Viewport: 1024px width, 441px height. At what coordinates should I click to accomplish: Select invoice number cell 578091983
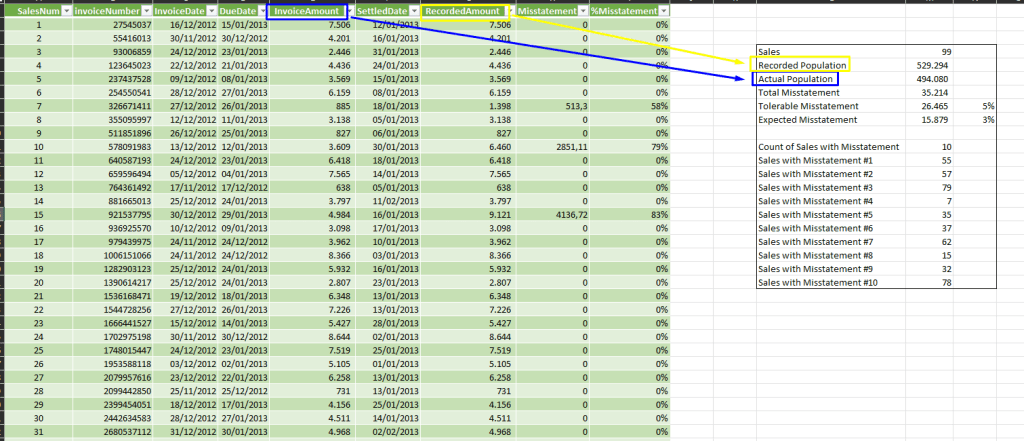pyautogui.click(x=112, y=146)
